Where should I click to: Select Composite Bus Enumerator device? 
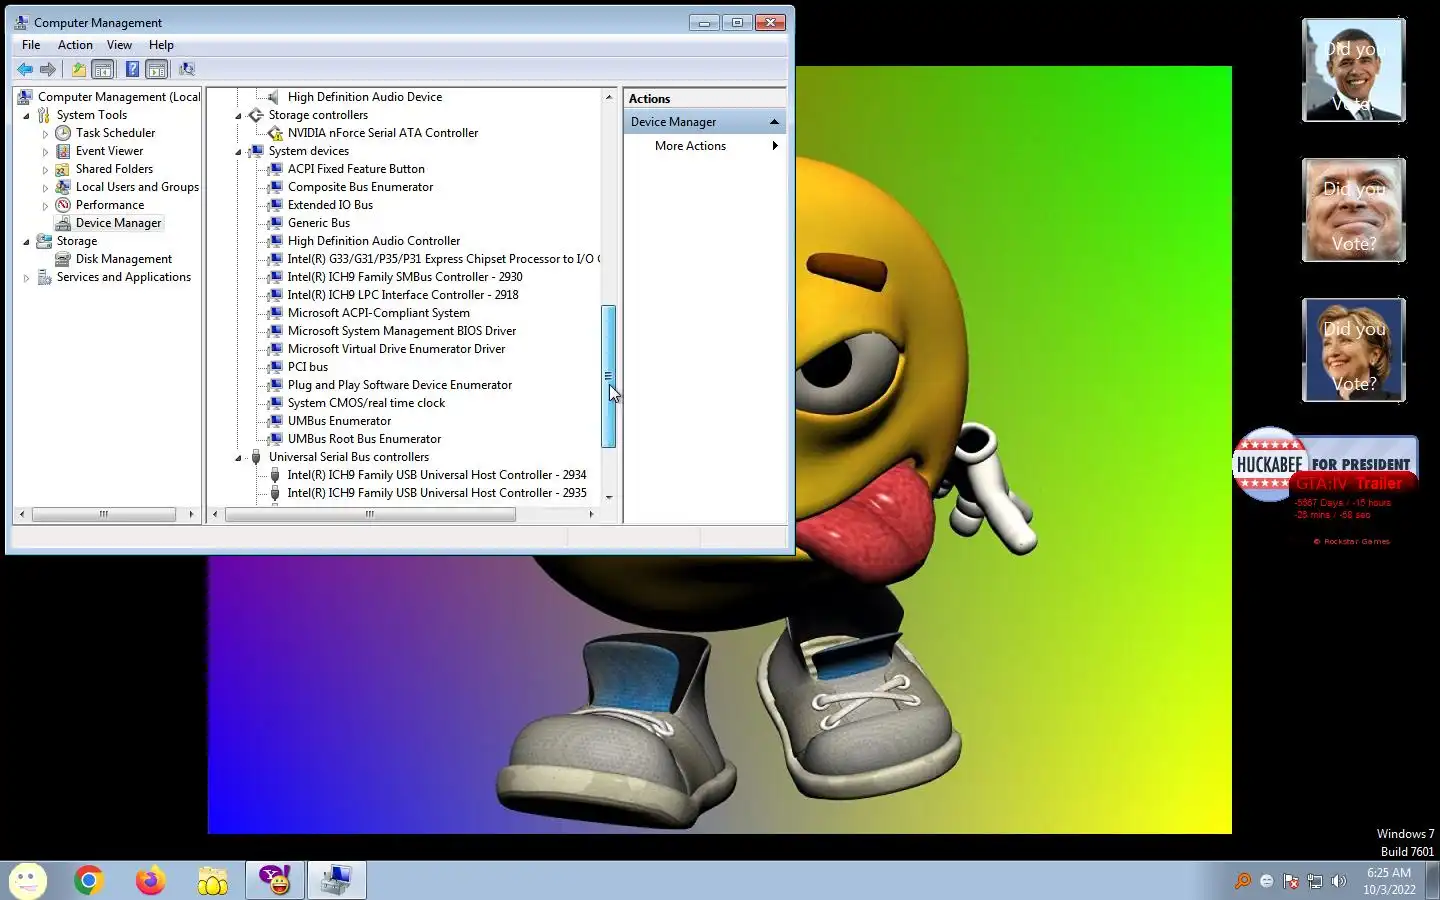(361, 187)
